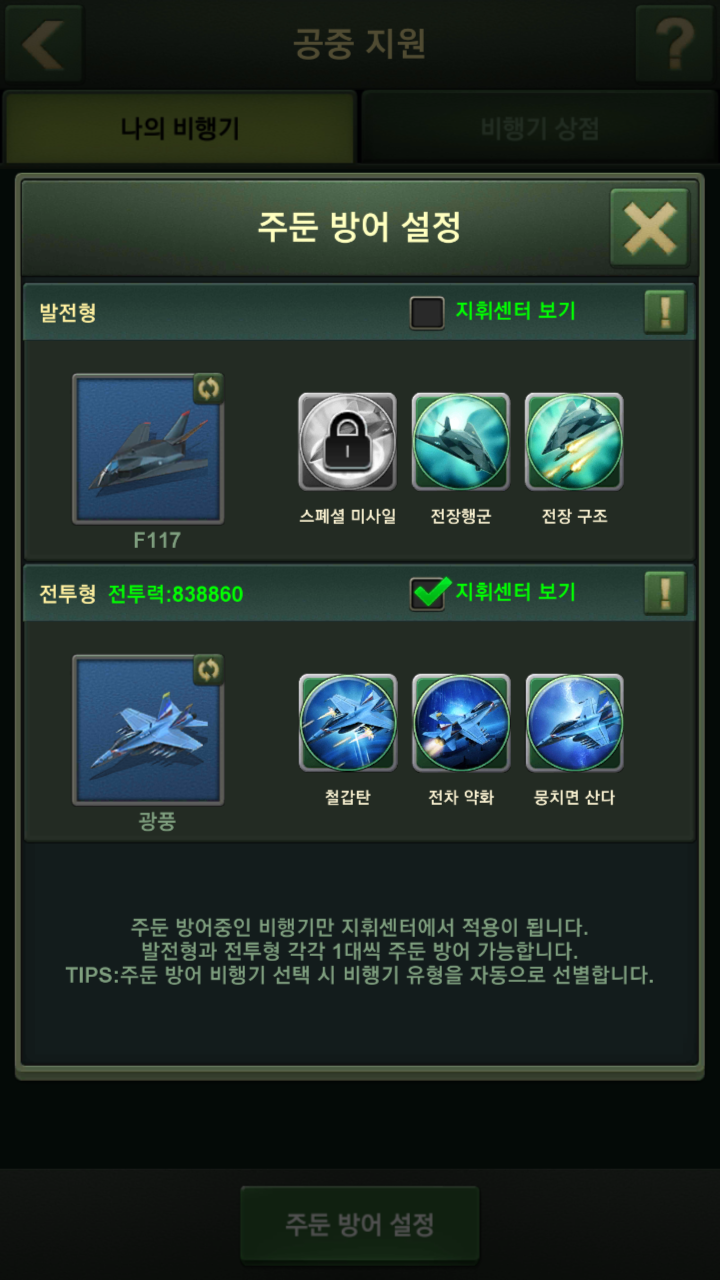The width and height of the screenshot is (720, 1280).
Task: Switch to the 비행기 상점 tab
Action: [x=539, y=128]
